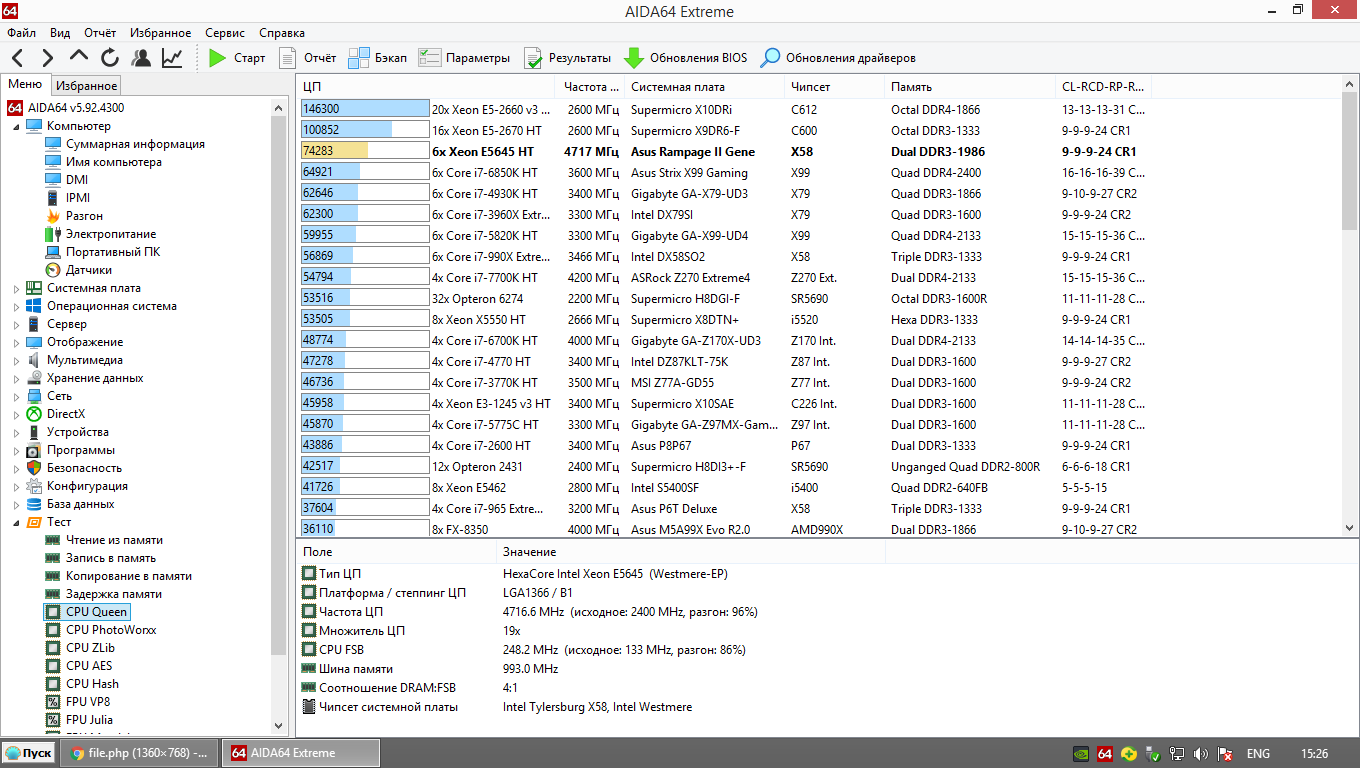Open the Вид menu
This screenshot has width=1360, height=768.
point(60,33)
